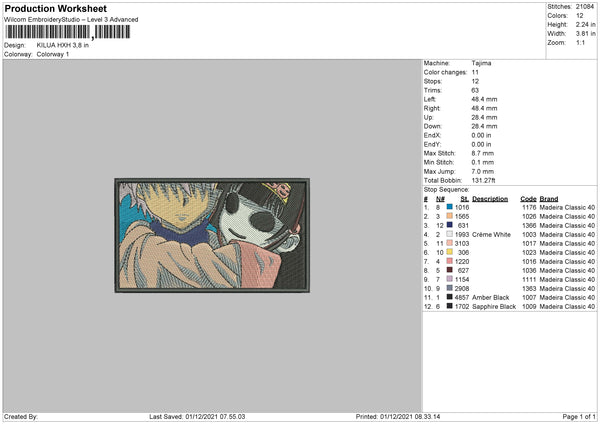600x424 pixels.
Task: Pick the Crème White color swatch
Action: point(450,234)
